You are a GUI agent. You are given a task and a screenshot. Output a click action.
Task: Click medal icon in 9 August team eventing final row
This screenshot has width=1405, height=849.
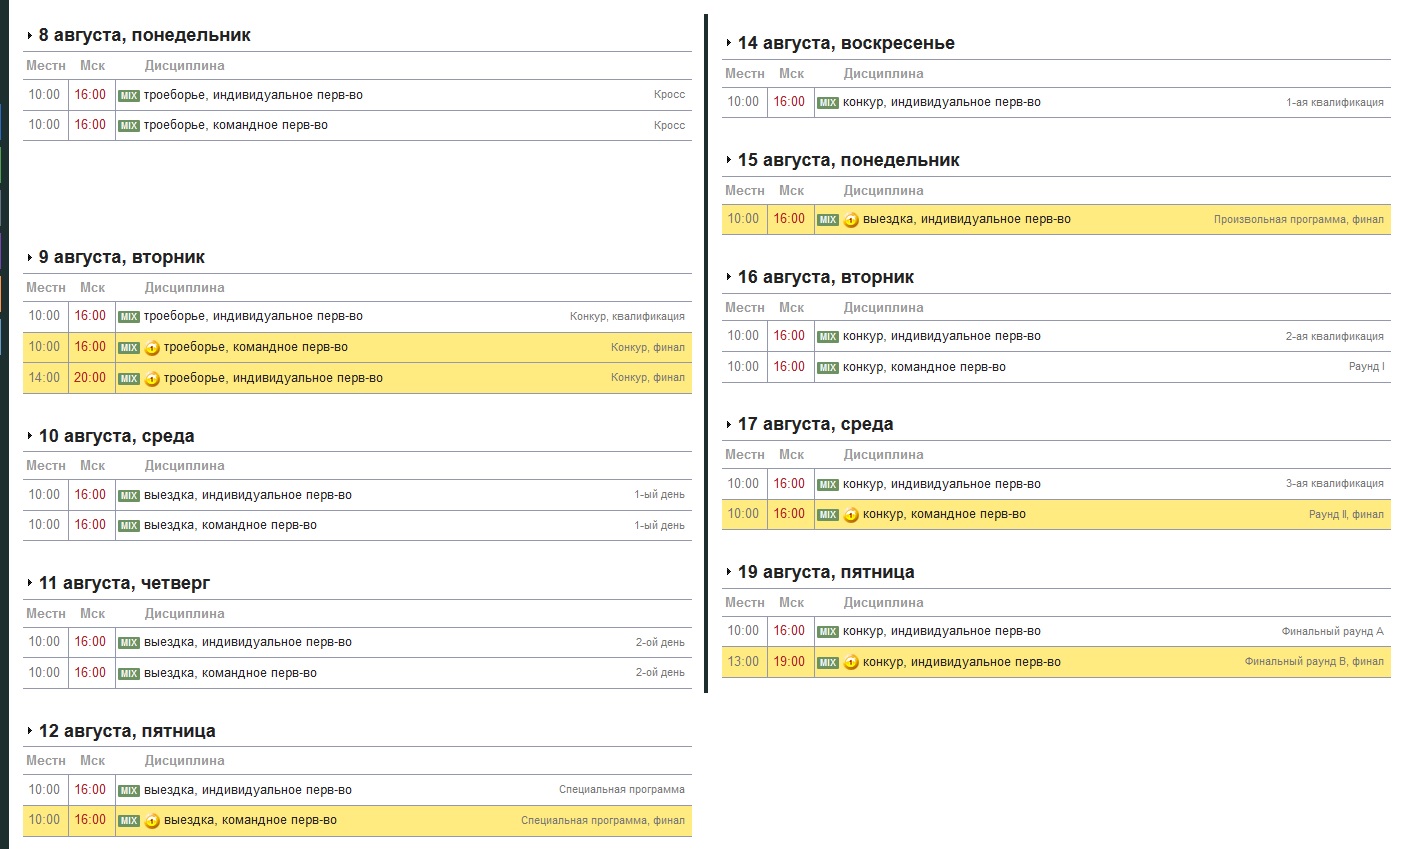(x=152, y=348)
